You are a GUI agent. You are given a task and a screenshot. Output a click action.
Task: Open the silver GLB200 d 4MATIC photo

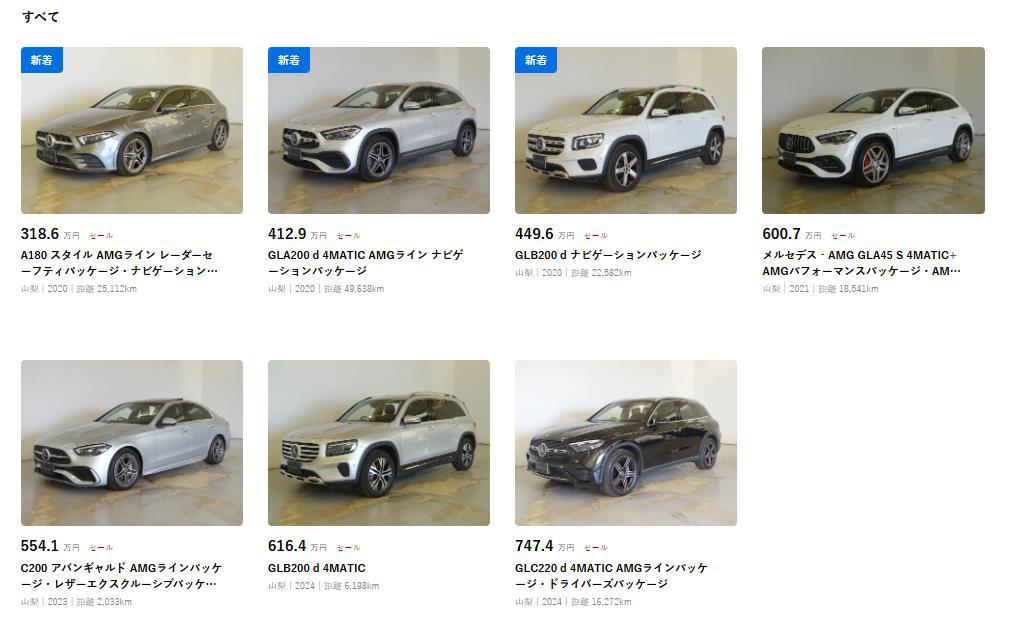click(379, 443)
